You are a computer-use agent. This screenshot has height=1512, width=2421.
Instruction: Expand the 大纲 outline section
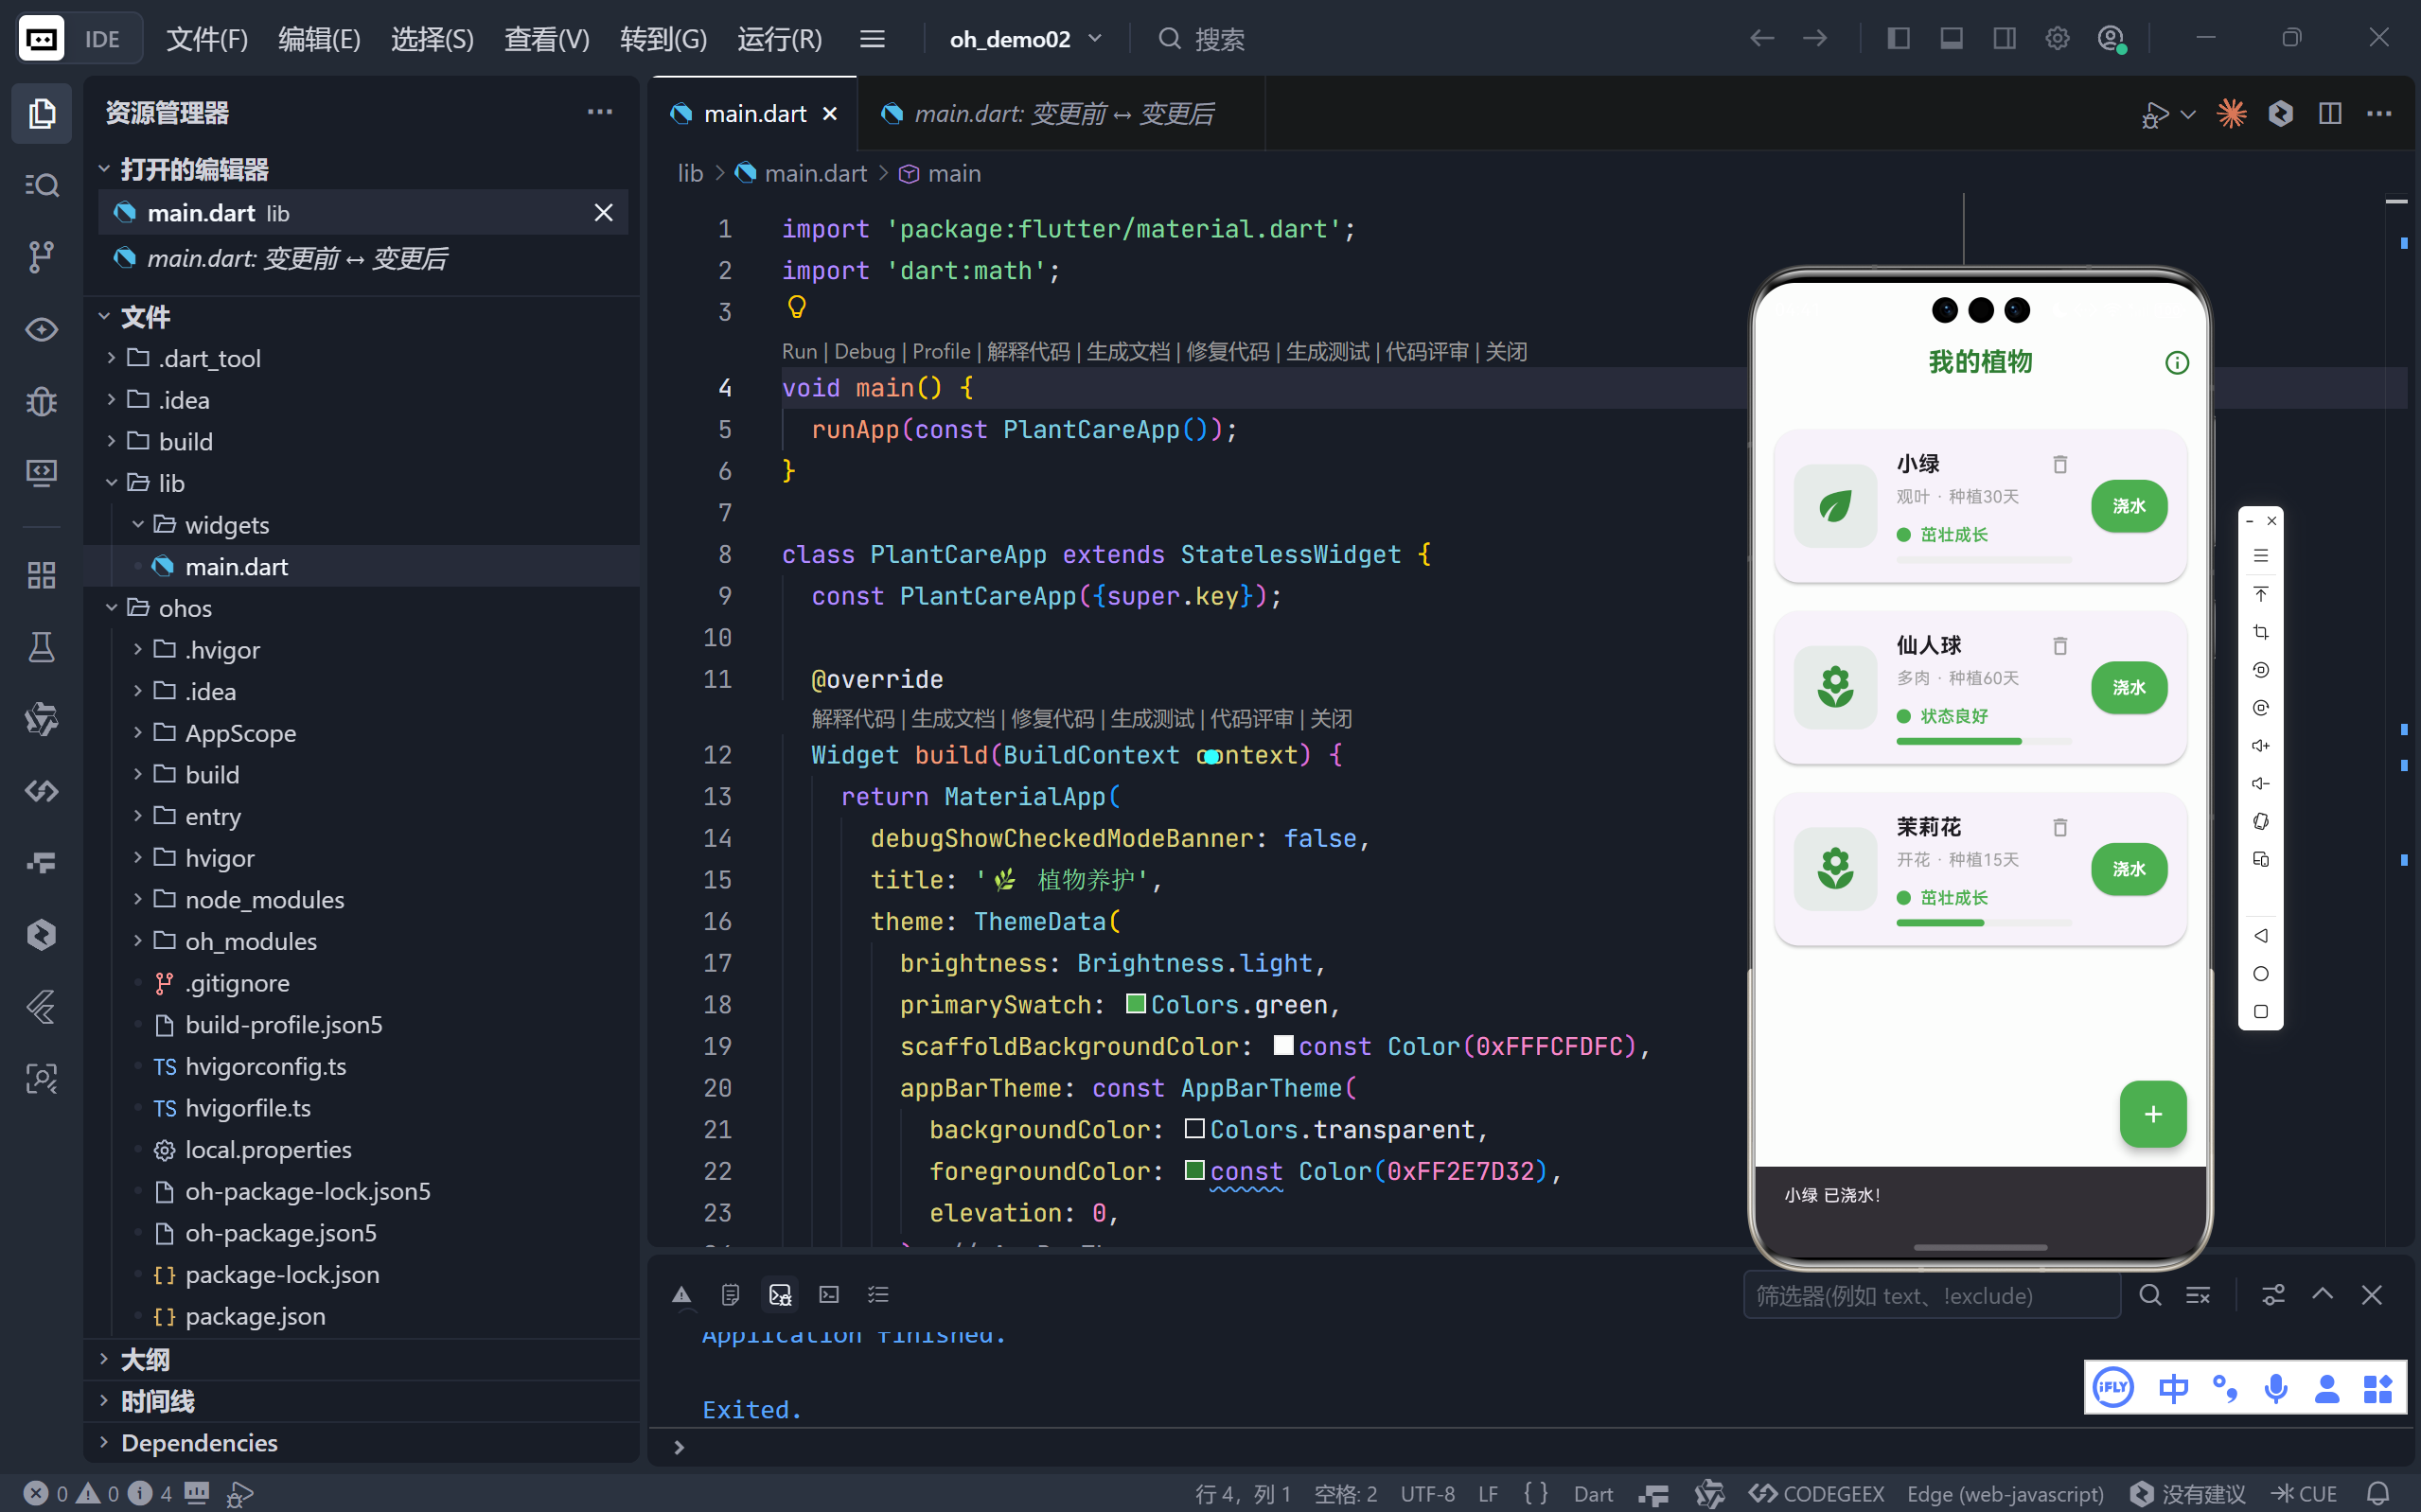point(145,1359)
